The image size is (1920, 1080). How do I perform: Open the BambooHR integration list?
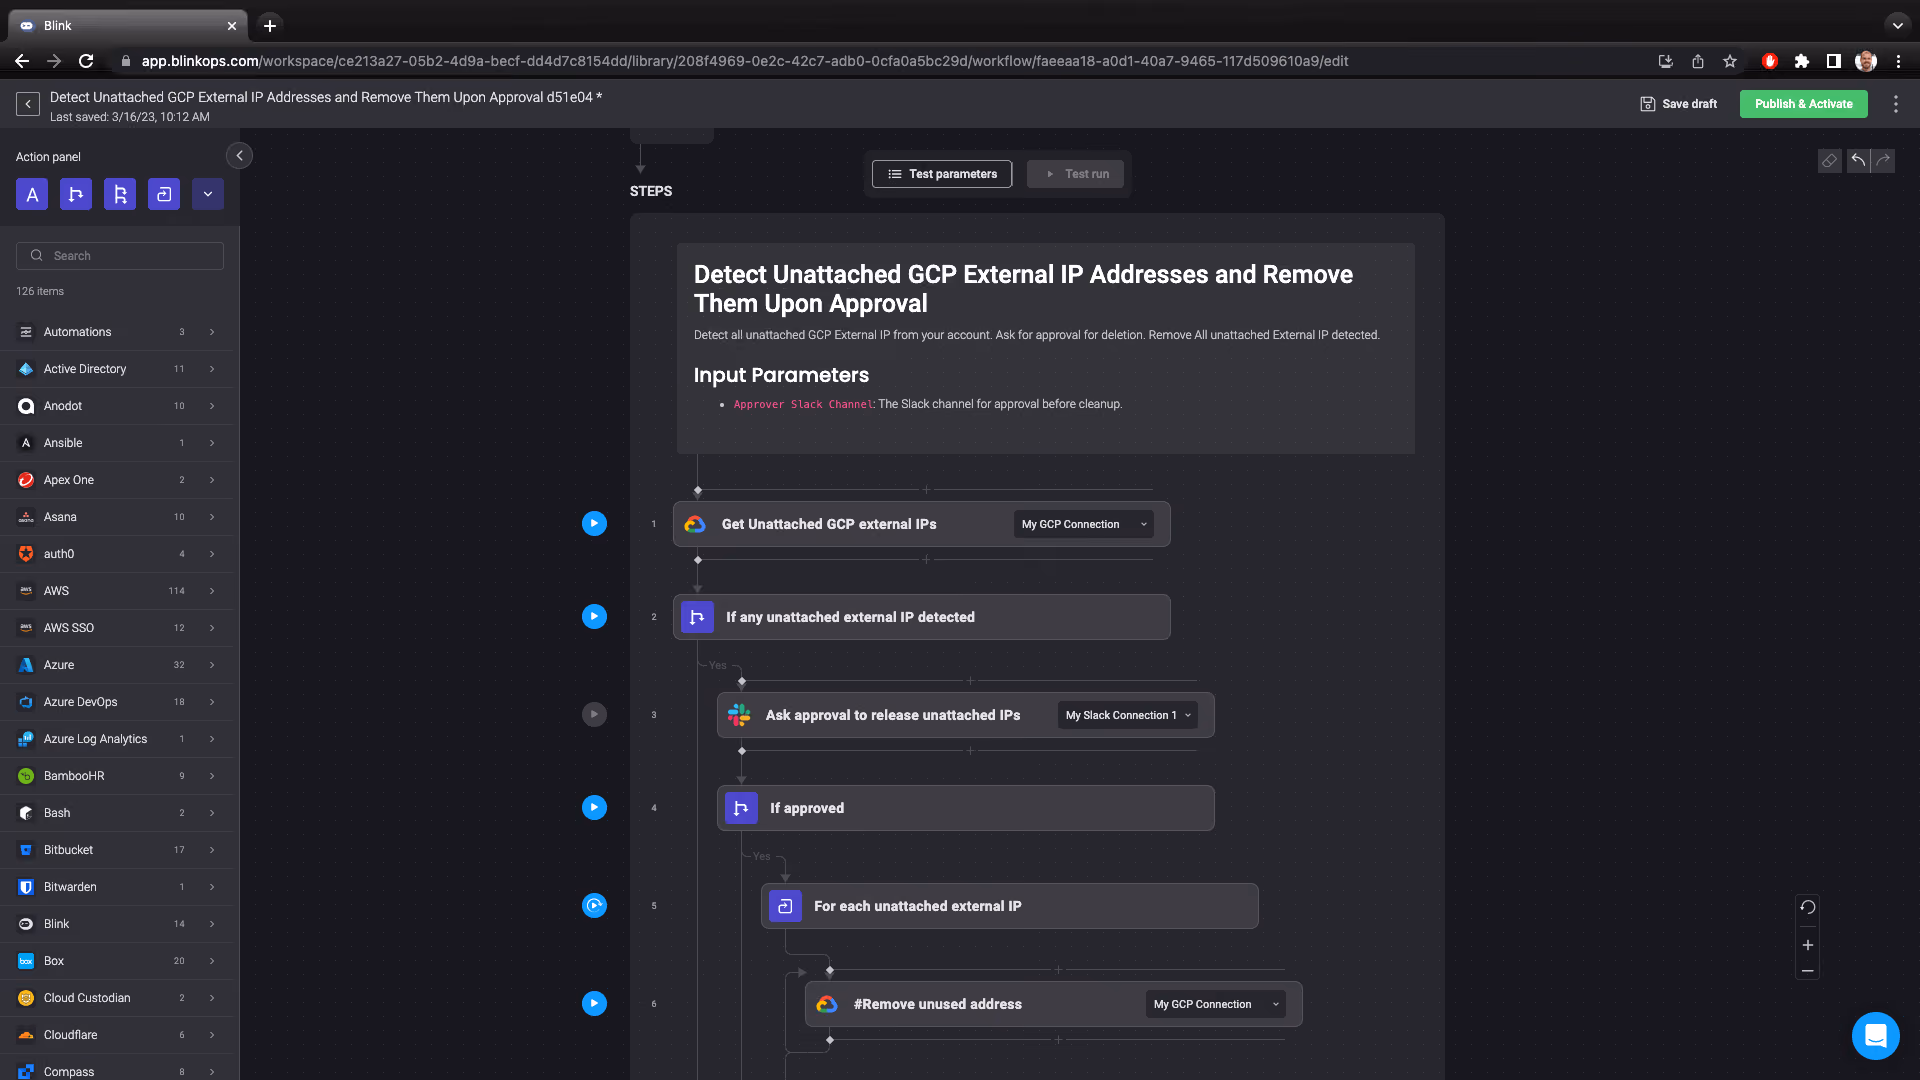(116, 776)
